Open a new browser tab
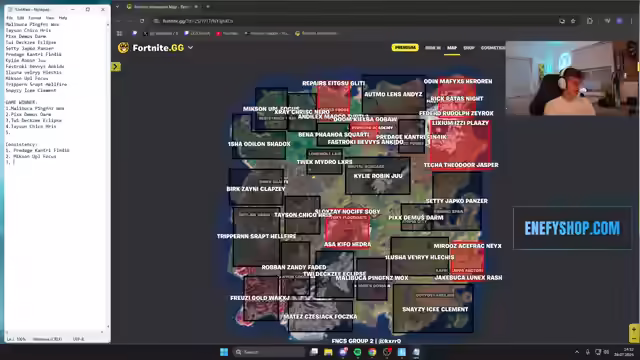 tap(208, 7)
